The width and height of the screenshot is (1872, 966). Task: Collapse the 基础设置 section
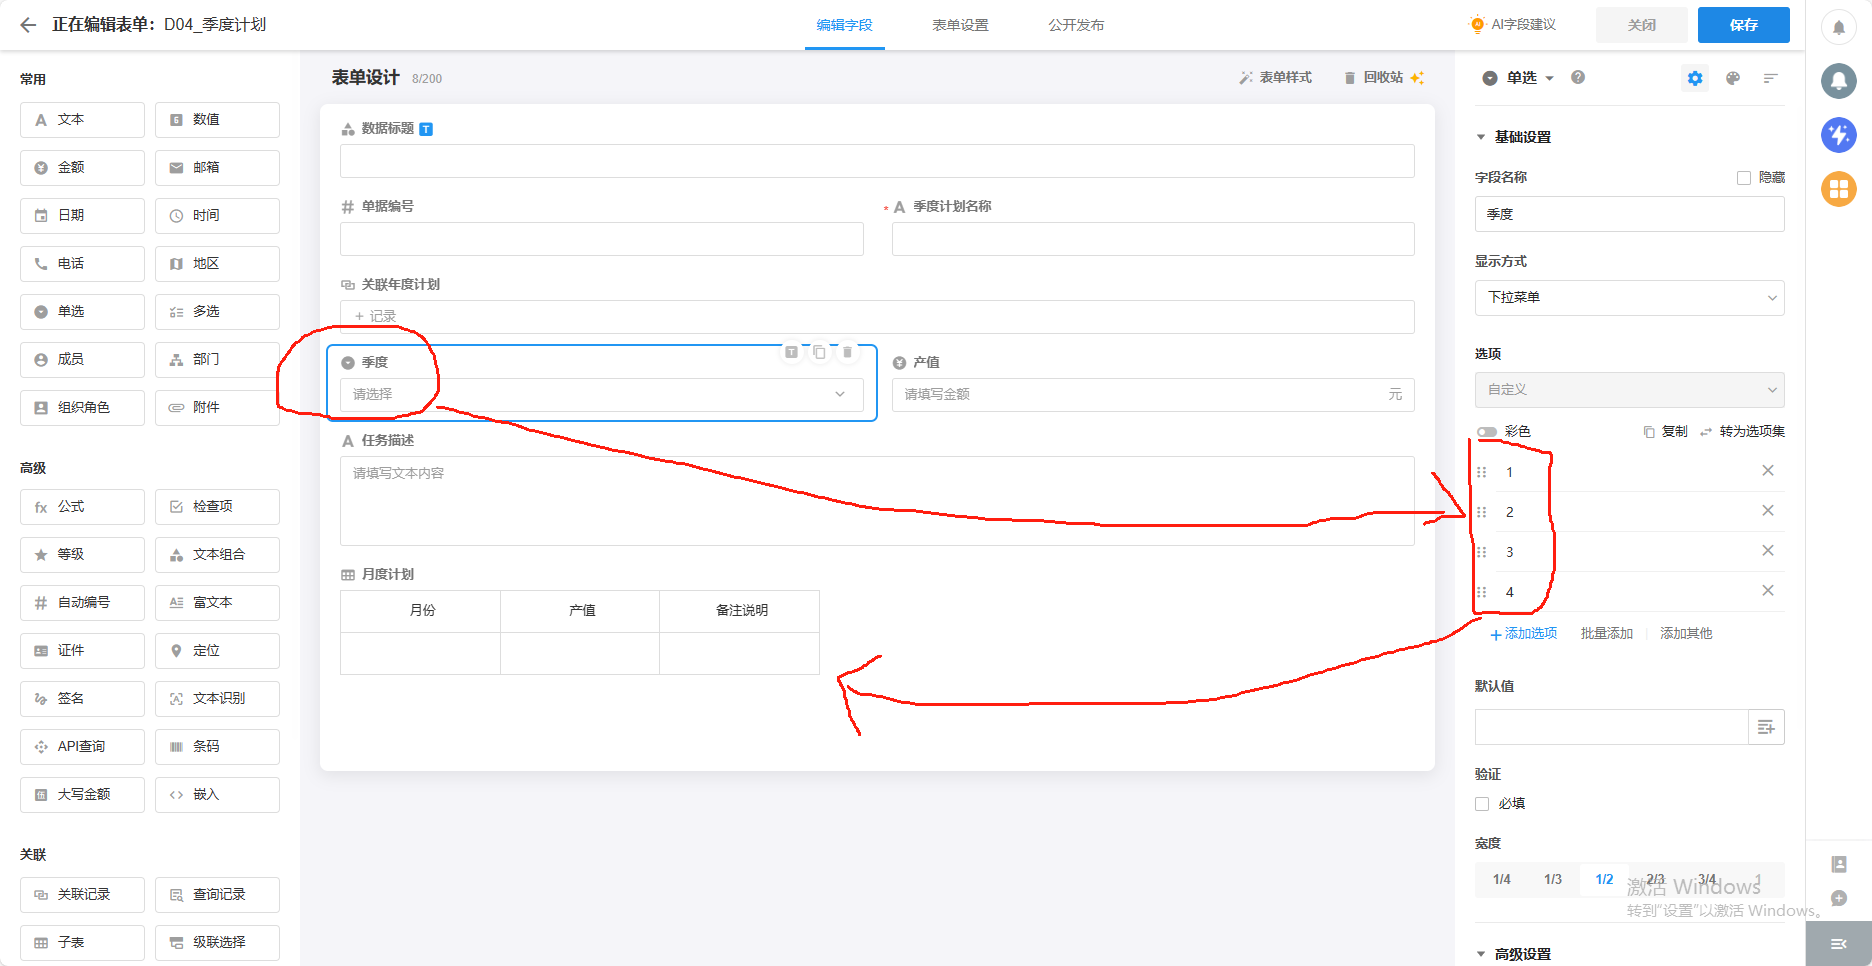click(x=1481, y=137)
